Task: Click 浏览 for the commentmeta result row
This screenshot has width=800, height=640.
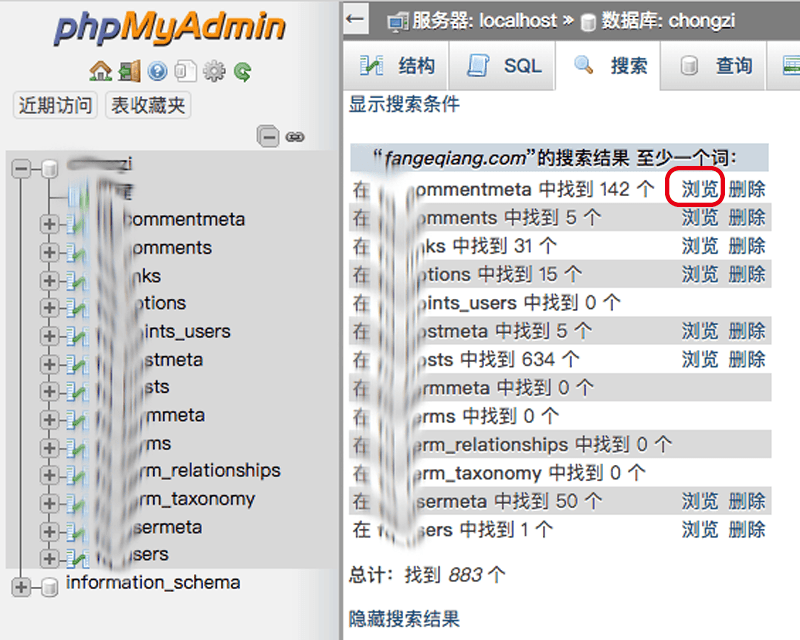Action: coord(700,189)
